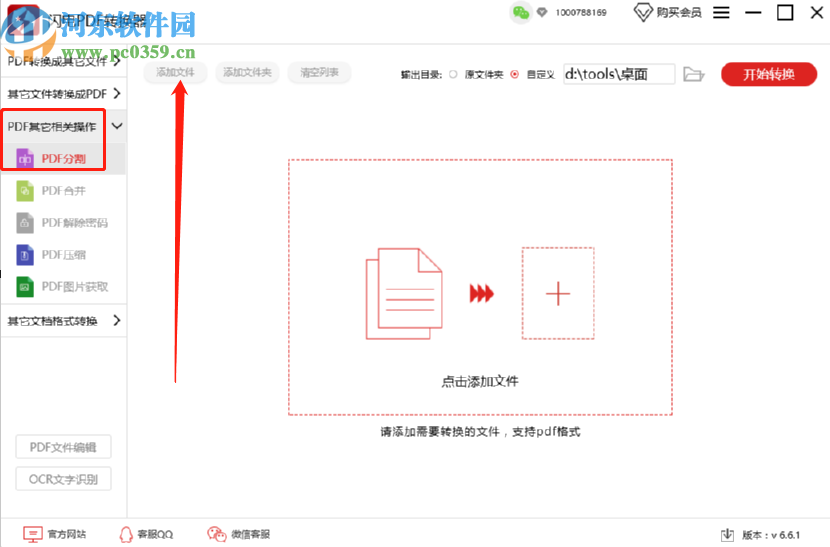Expand the 其它文档格式转换 chevron
The width and height of the screenshot is (830, 547).
point(117,320)
